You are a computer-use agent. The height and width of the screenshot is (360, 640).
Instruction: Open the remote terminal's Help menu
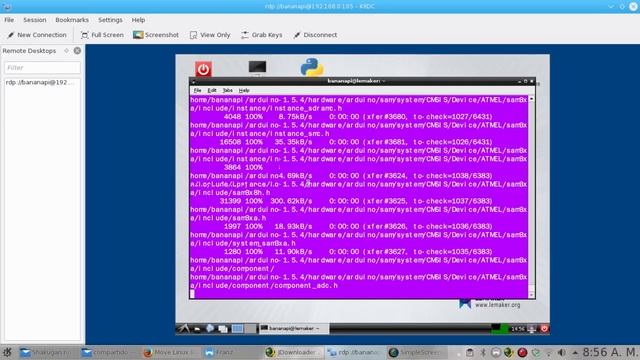(244, 90)
